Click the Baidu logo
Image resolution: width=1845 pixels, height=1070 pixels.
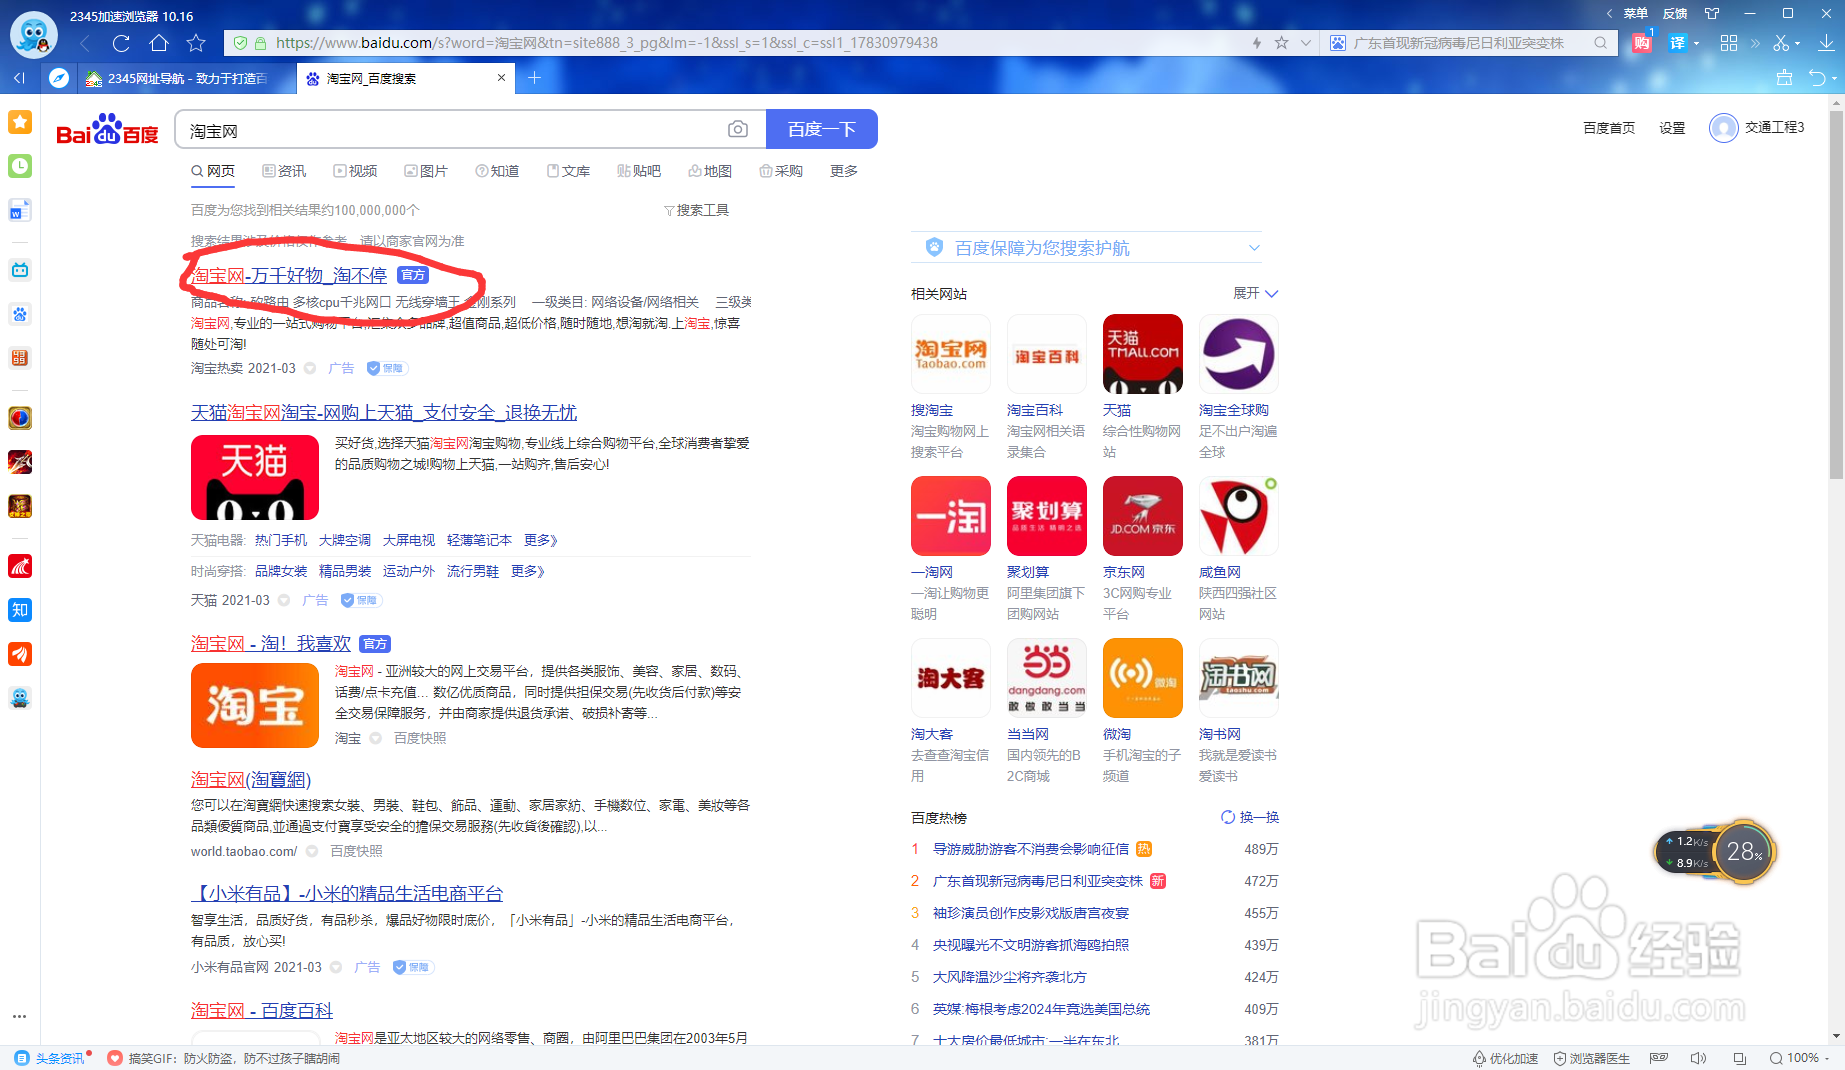(107, 130)
